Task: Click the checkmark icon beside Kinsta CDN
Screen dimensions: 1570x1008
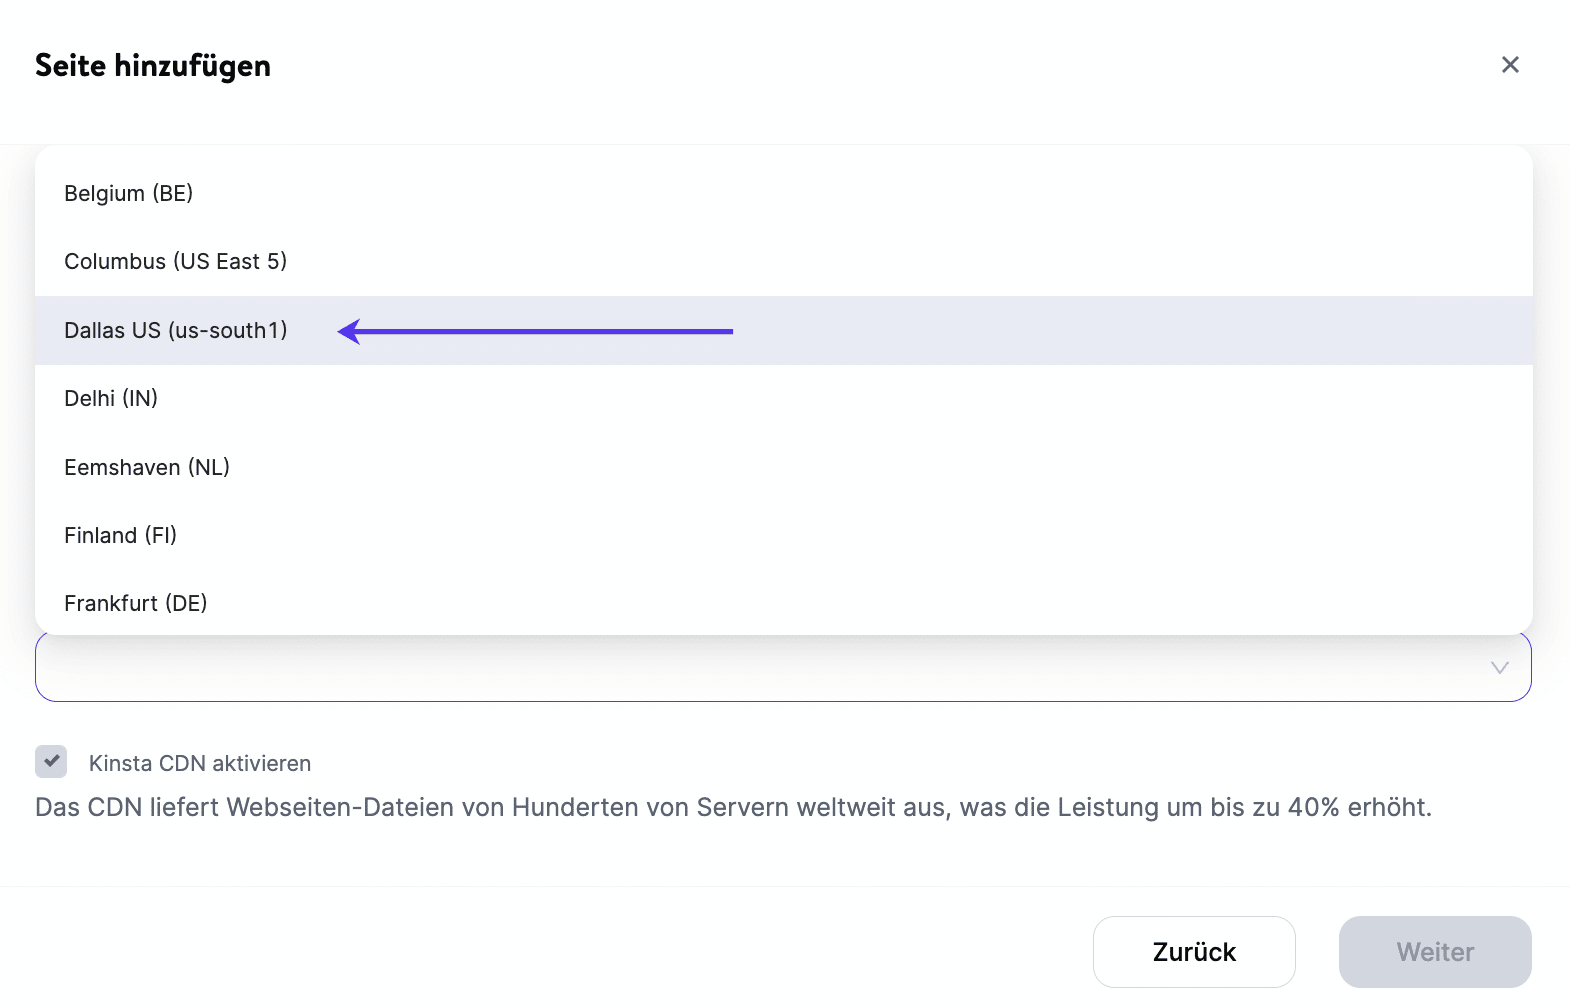Action: (x=51, y=761)
